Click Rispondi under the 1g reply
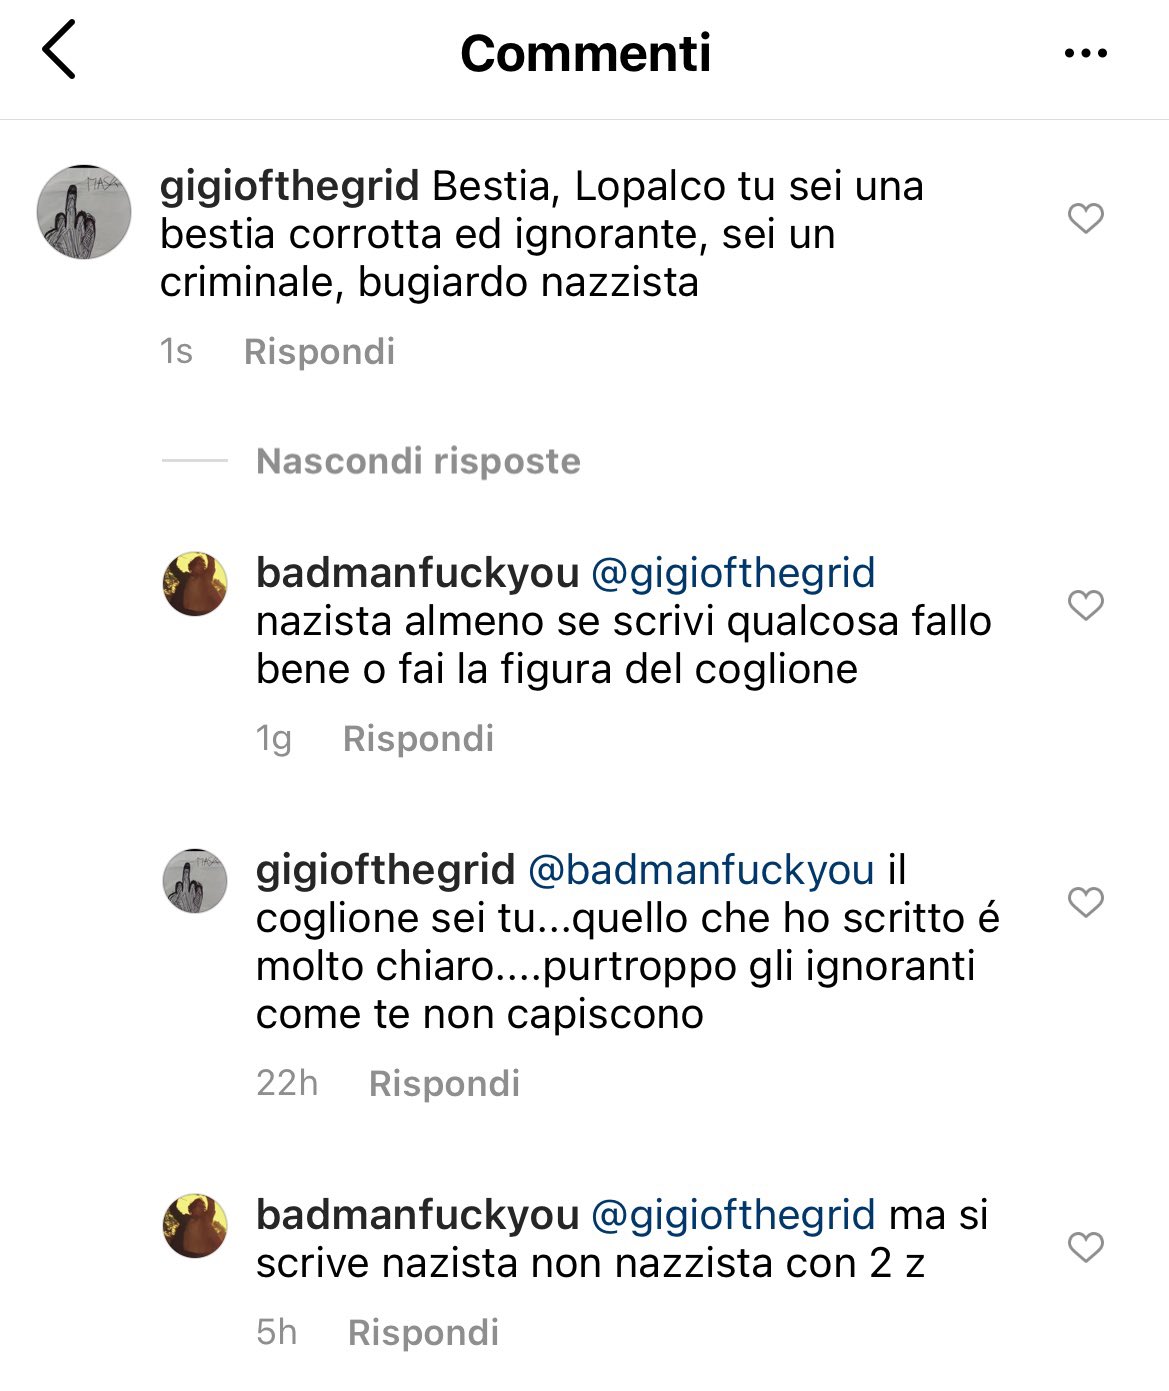 [418, 739]
